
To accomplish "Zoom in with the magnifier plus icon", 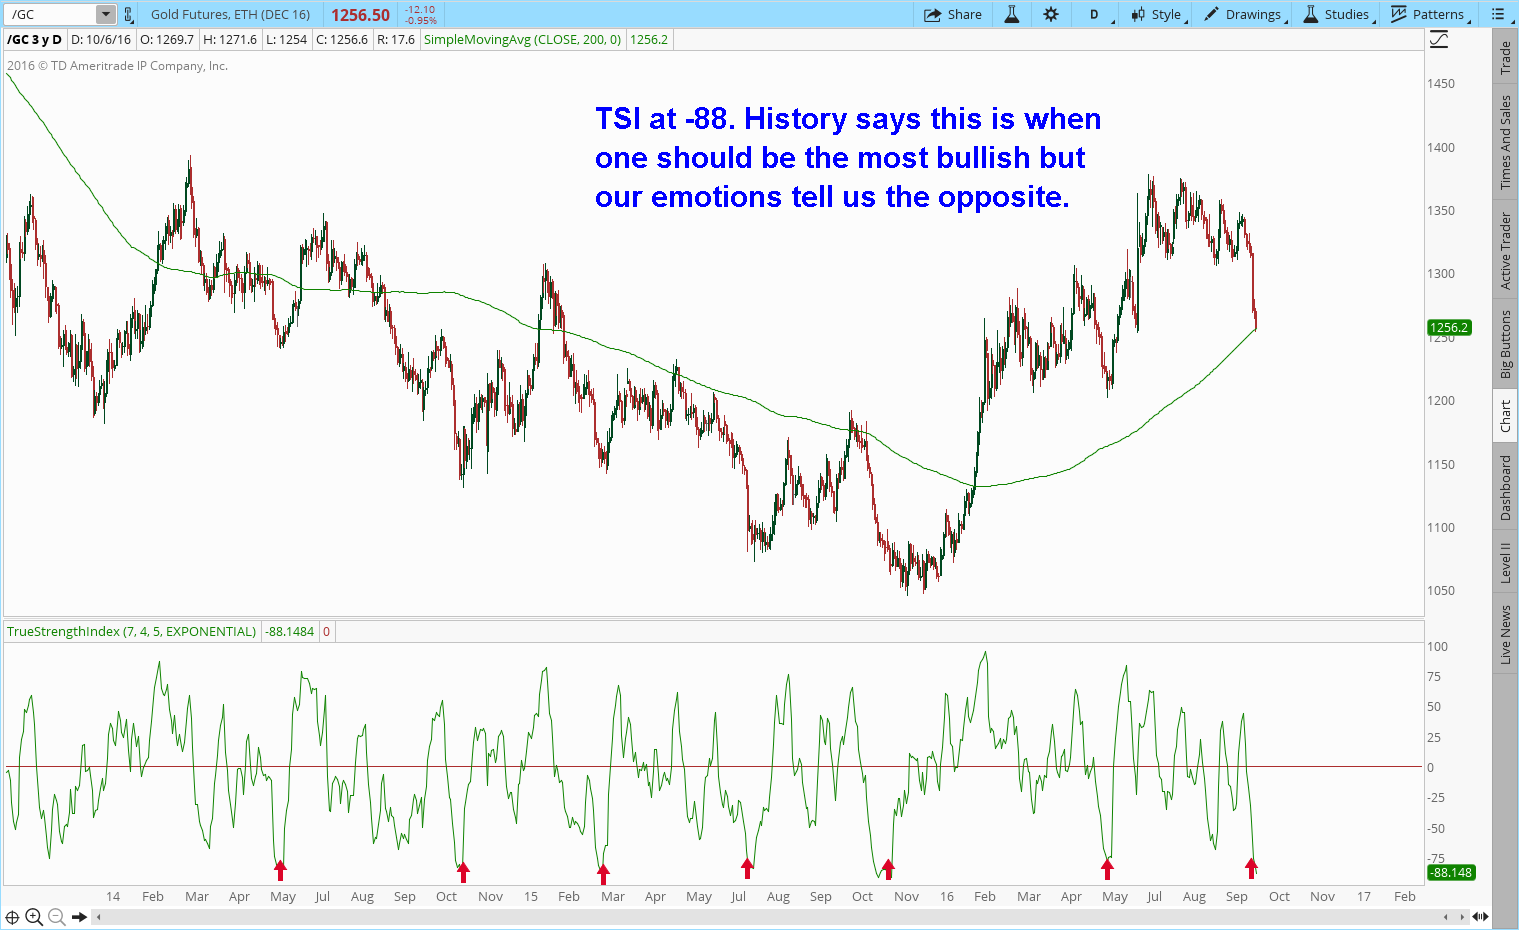I will tap(34, 917).
